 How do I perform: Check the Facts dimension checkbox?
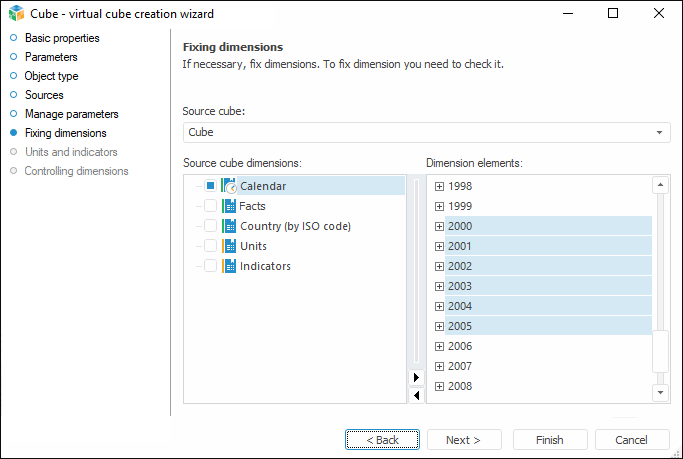210,206
